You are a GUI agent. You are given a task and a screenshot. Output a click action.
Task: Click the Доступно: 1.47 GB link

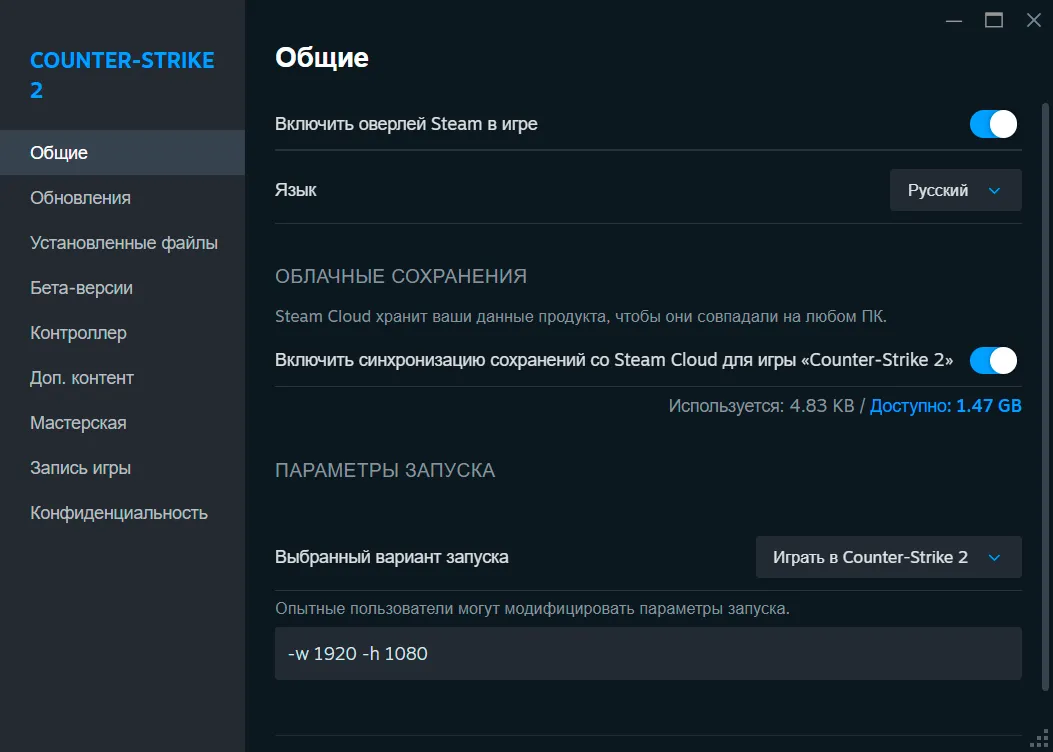tap(946, 406)
